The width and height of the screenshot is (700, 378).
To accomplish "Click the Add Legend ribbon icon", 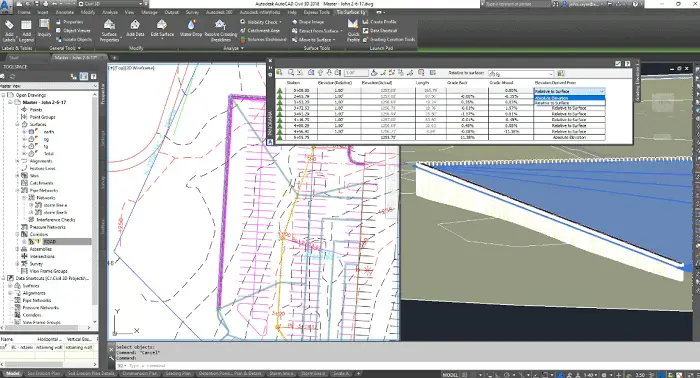I will [x=26, y=31].
